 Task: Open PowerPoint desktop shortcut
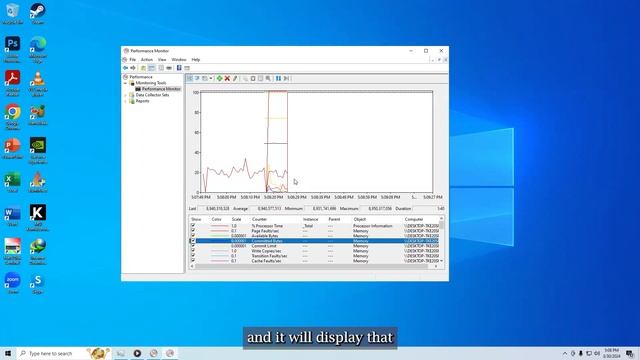pyautogui.click(x=12, y=148)
